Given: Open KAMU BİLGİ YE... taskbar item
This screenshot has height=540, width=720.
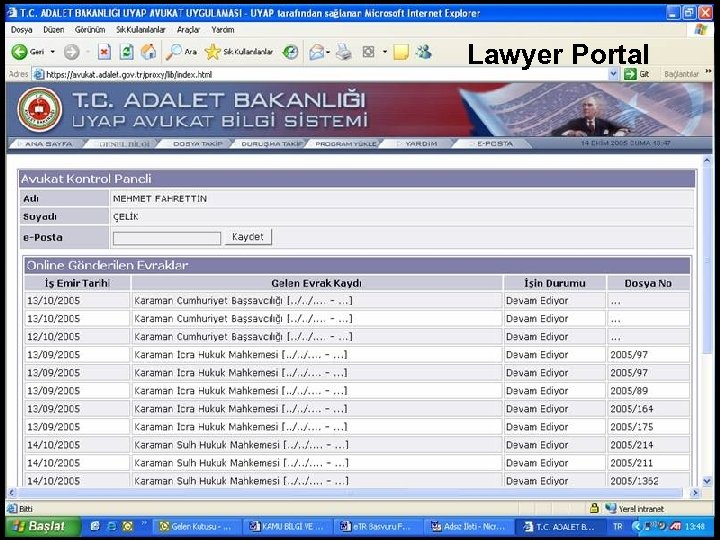Looking at the screenshot, I should (x=288, y=526).
